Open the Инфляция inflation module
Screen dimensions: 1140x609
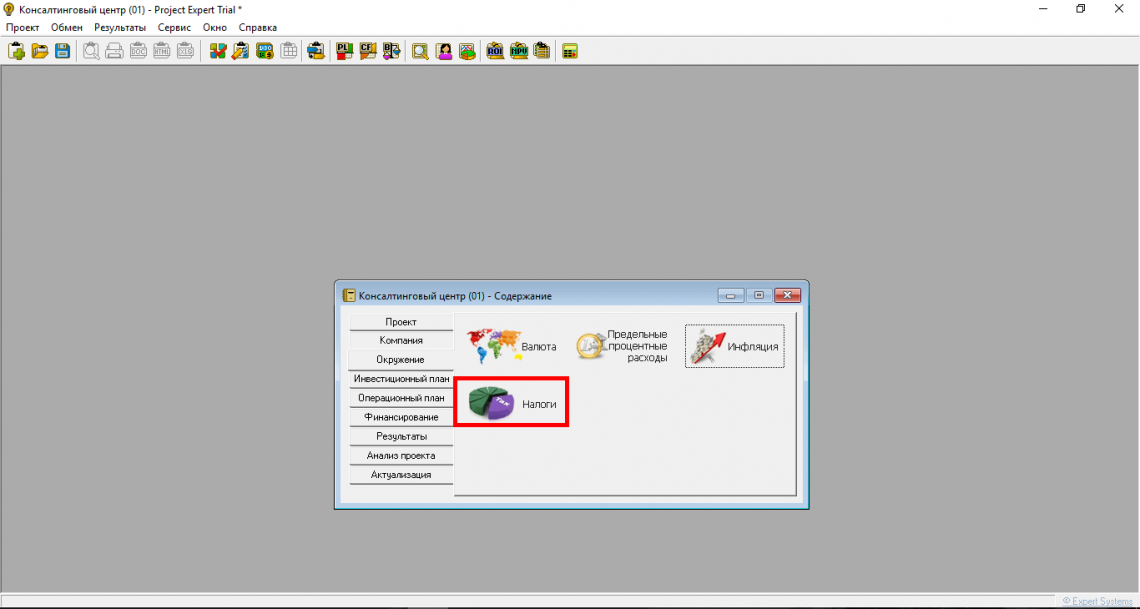pos(735,347)
